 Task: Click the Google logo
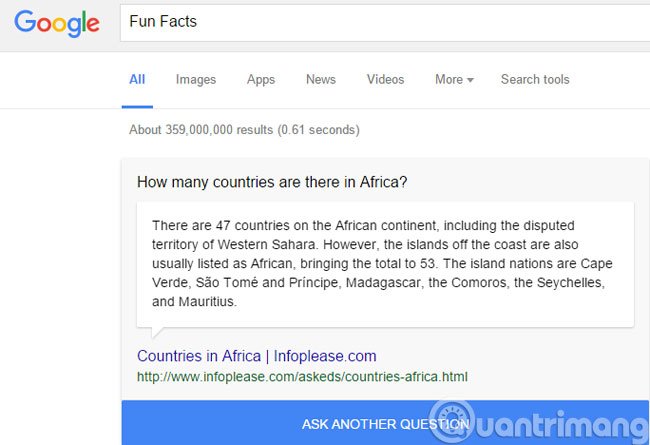coord(57,24)
